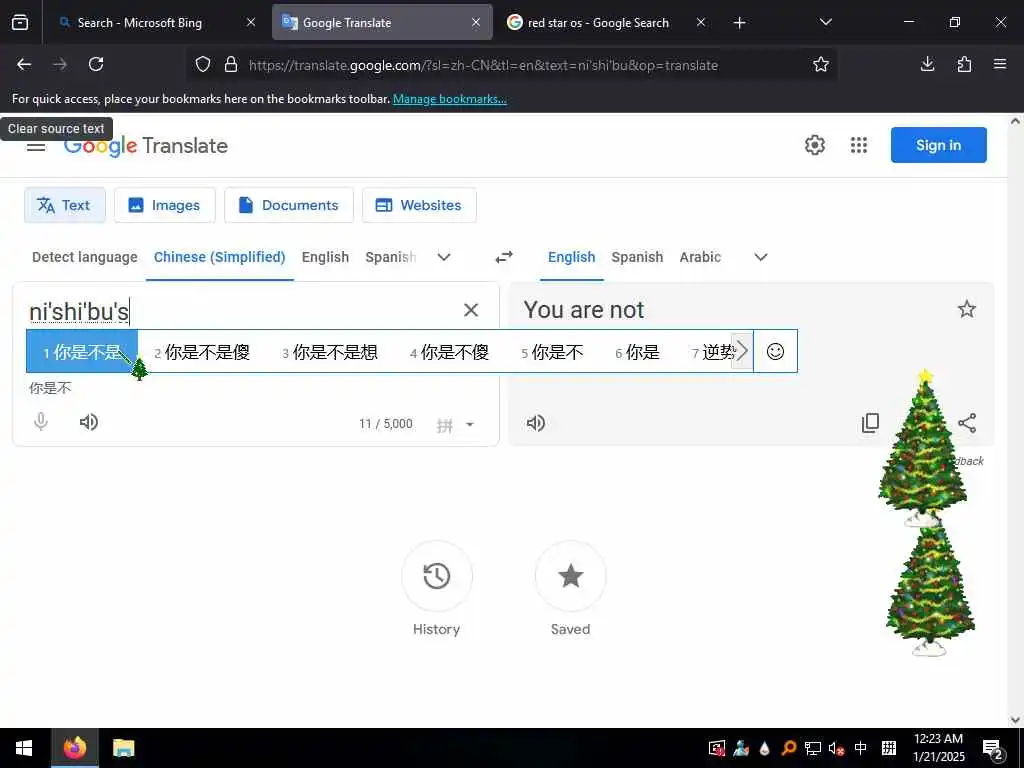Open Windows Start menu
Image resolution: width=1024 pixels, height=768 pixels.
click(25, 748)
